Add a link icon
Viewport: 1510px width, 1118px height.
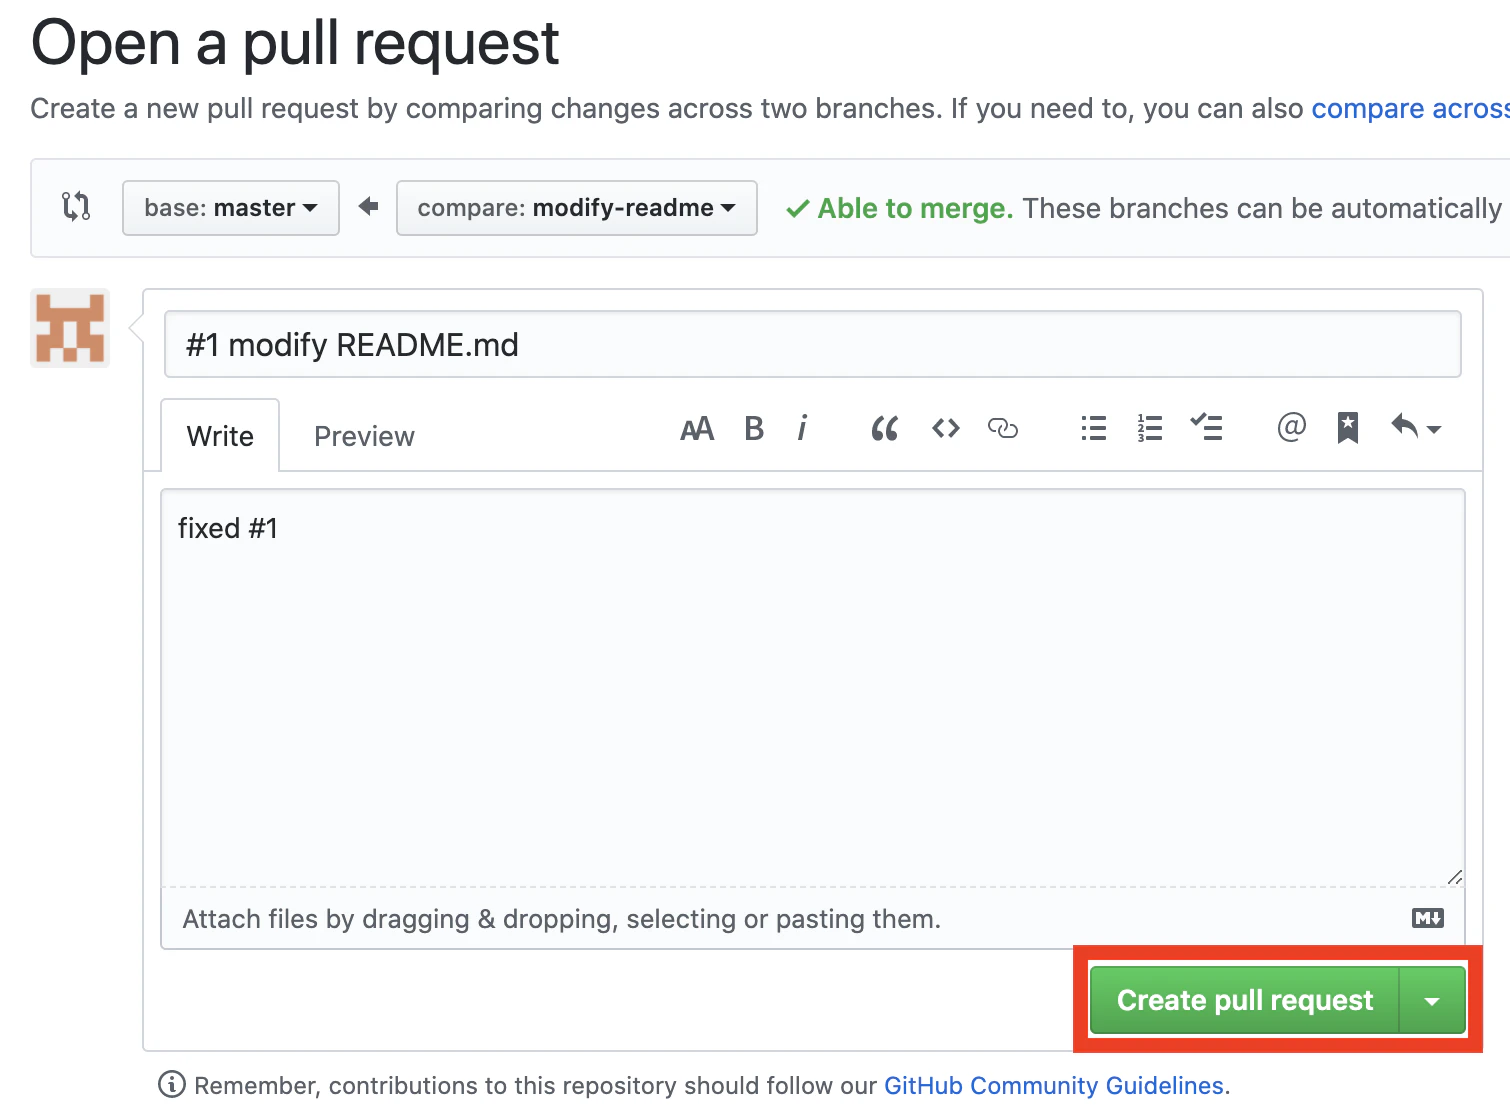[1003, 429]
